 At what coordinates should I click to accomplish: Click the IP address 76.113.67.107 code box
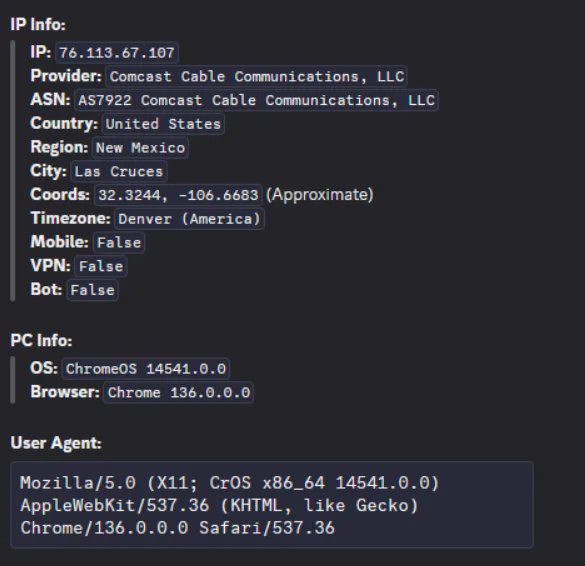[117, 53]
